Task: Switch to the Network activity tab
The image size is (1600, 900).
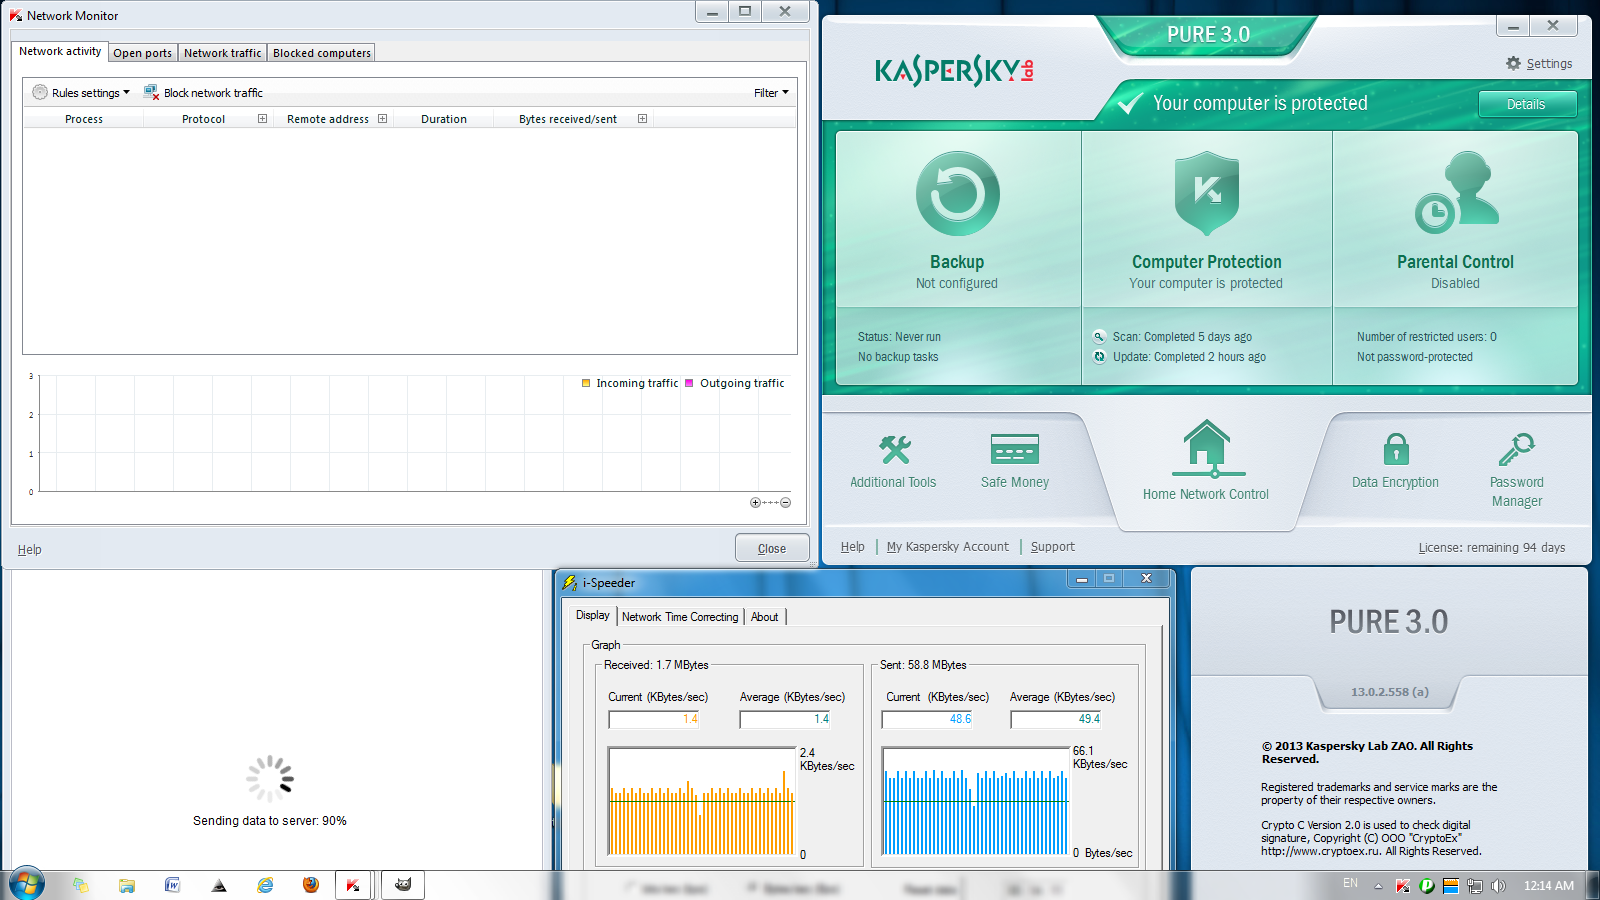Action: pos(60,51)
